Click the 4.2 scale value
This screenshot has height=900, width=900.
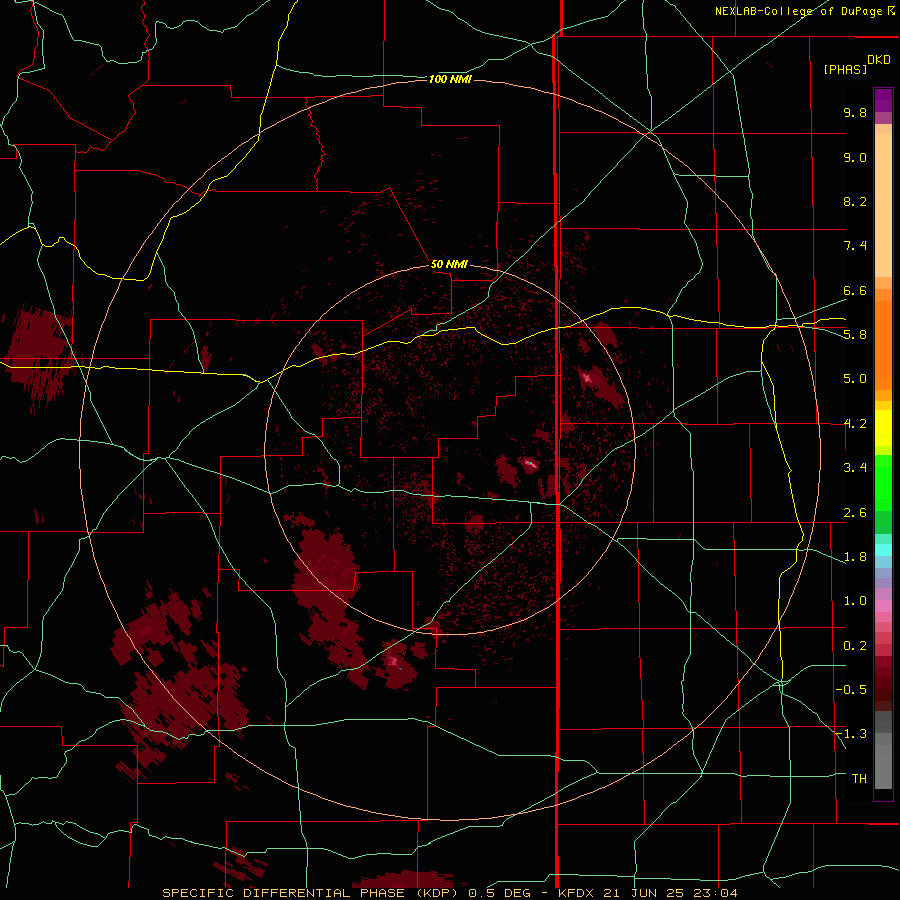pos(855,424)
